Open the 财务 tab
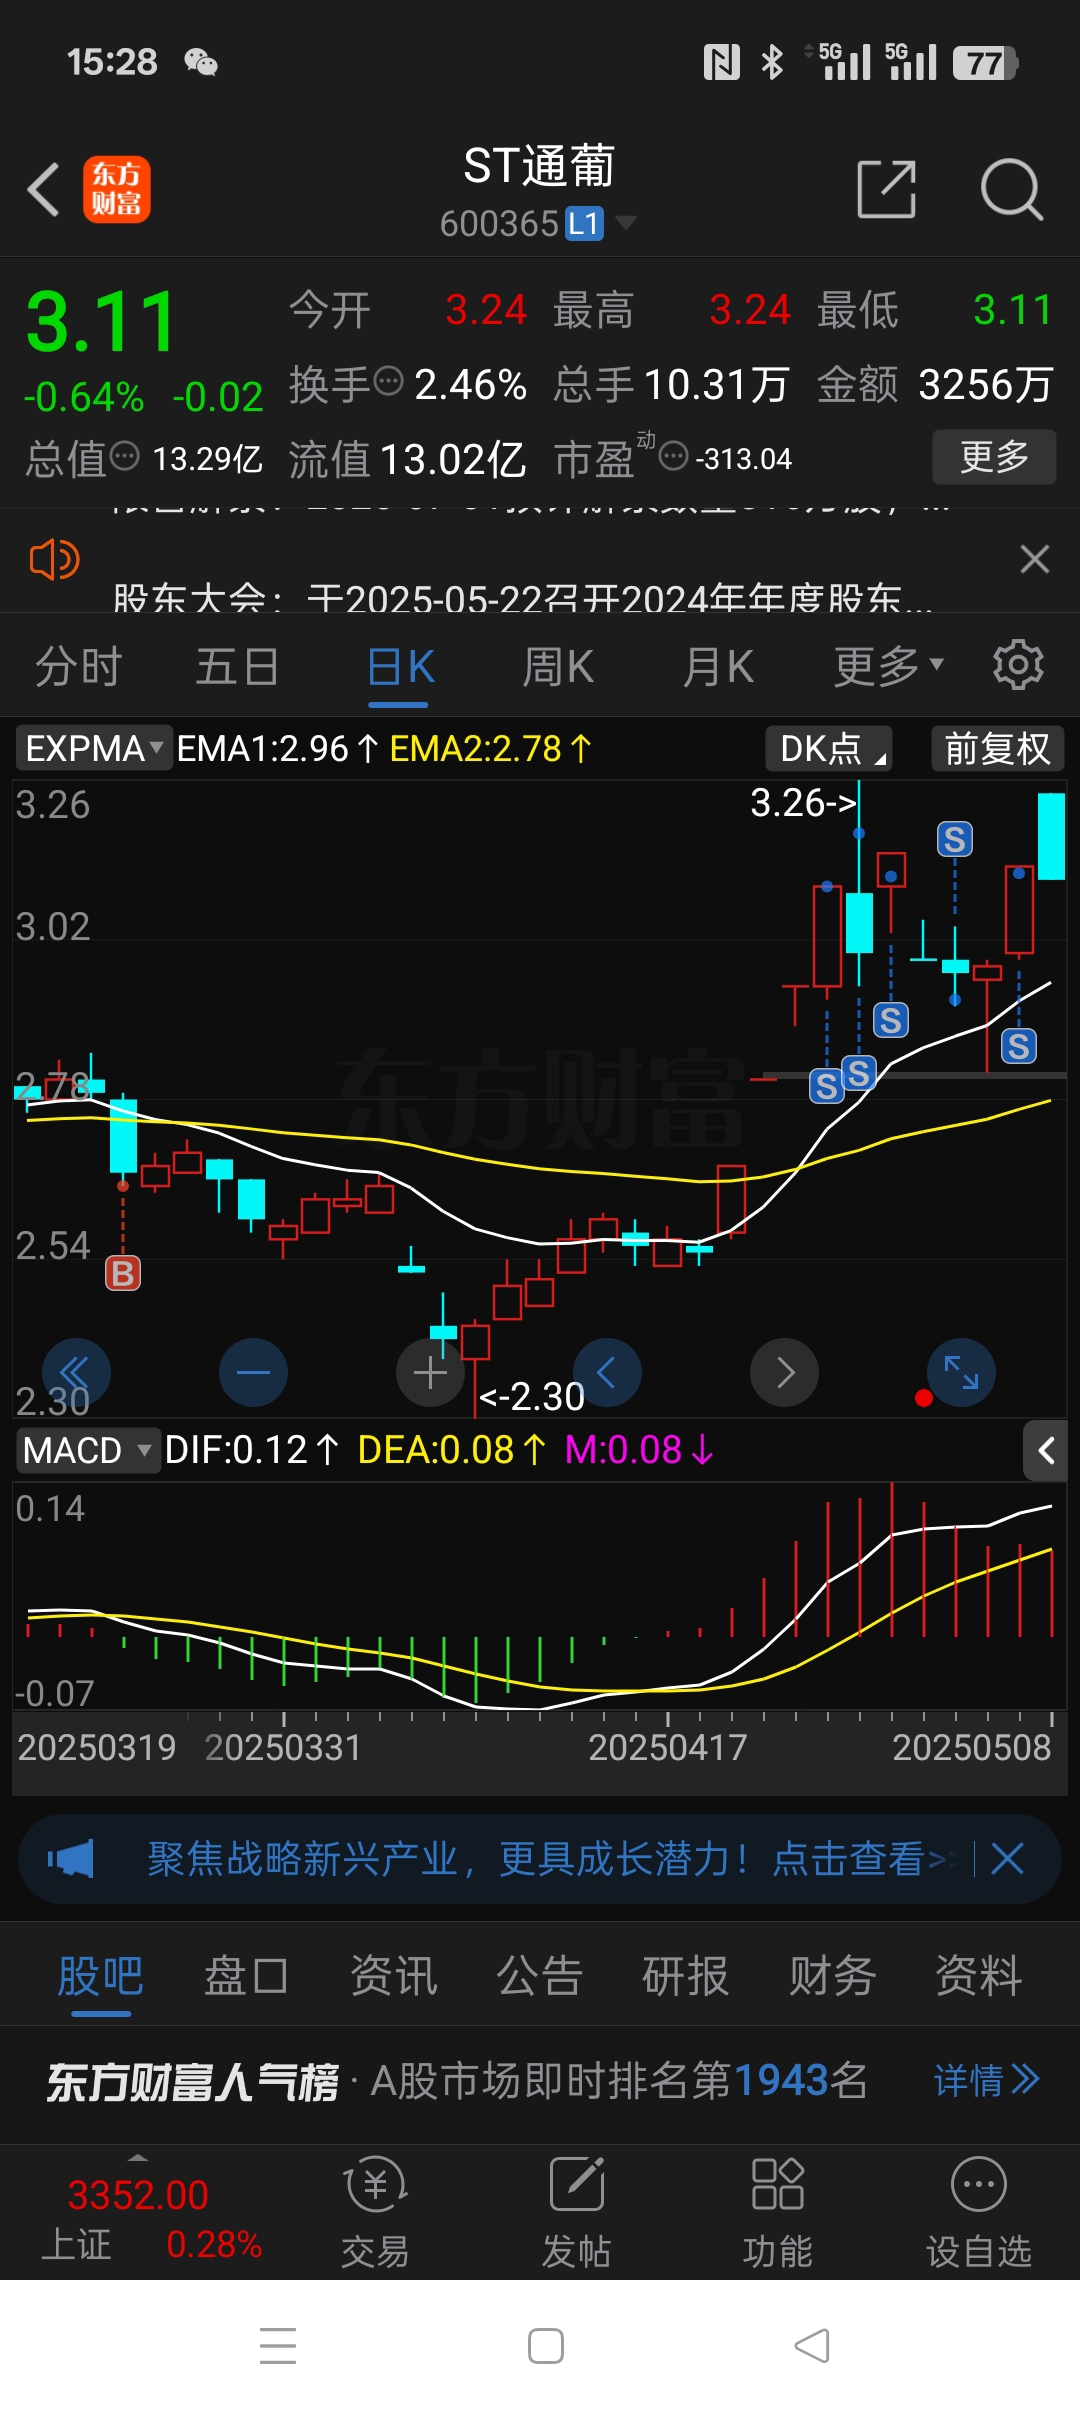The image size is (1080, 2412). [832, 1976]
